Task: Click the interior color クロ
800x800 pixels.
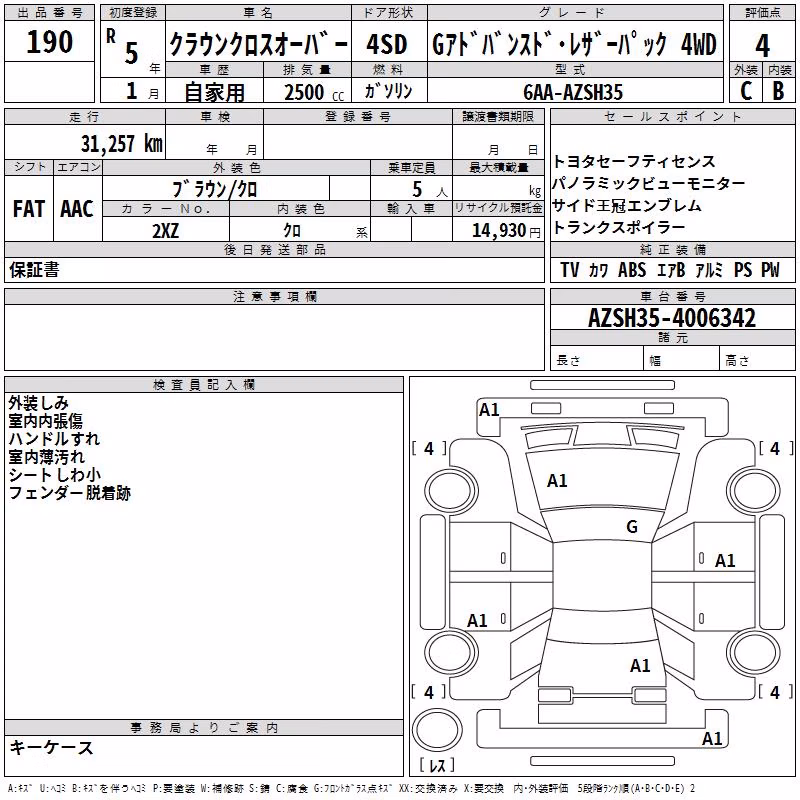Action: click(x=292, y=231)
